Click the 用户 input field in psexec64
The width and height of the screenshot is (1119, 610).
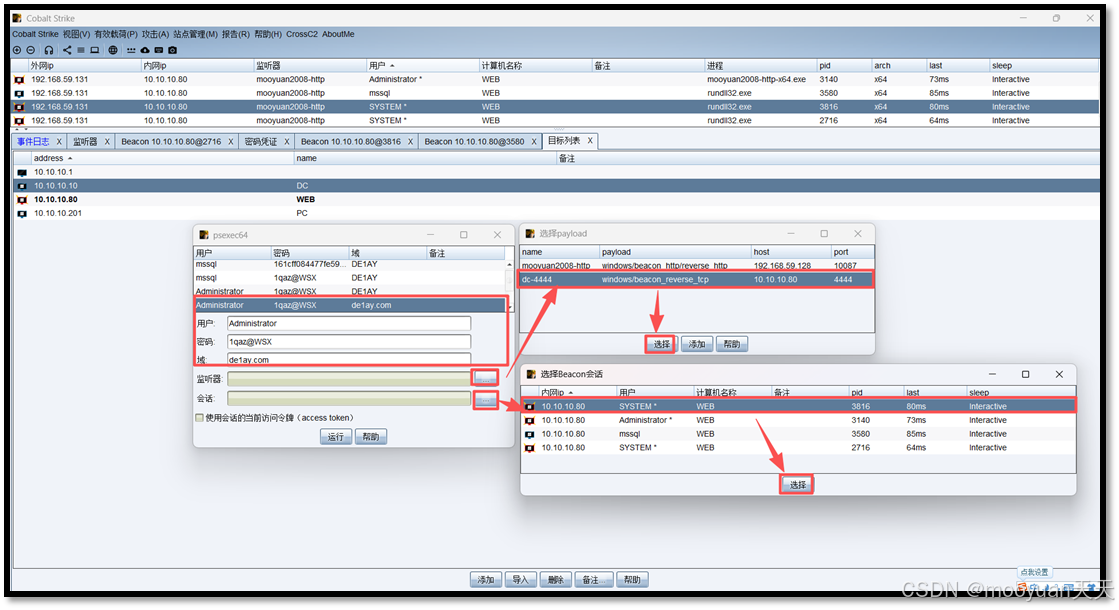pos(349,324)
